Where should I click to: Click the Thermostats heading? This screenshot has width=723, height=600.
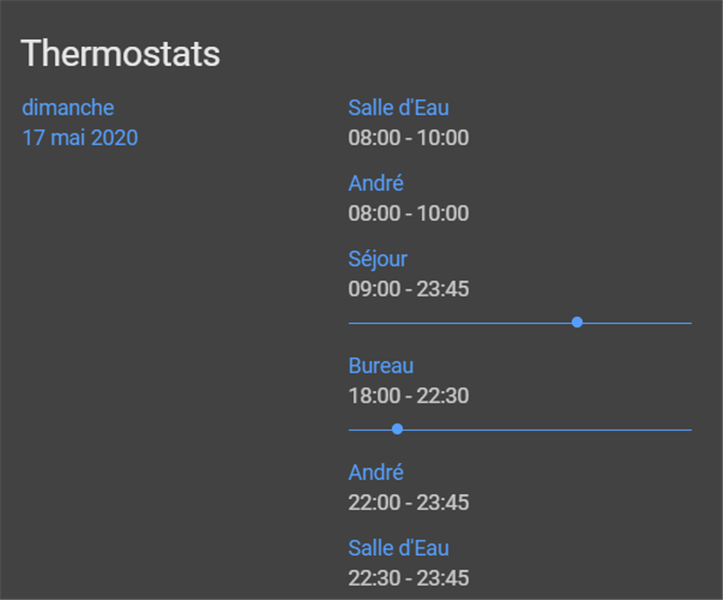(120, 54)
